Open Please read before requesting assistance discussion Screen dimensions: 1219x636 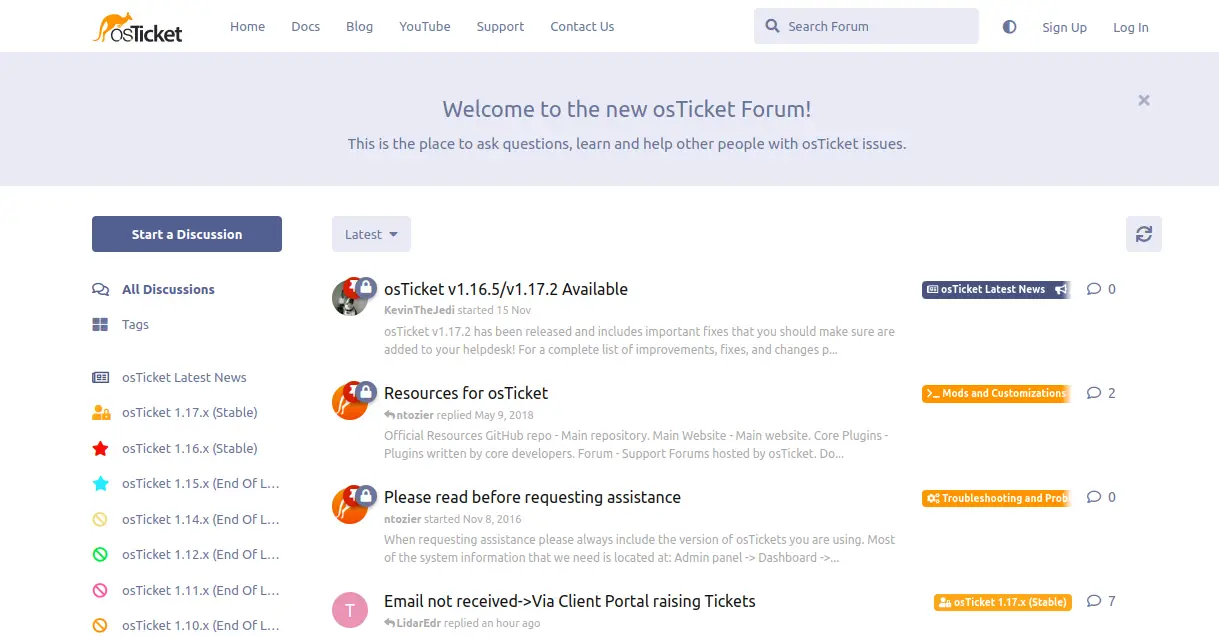point(532,497)
